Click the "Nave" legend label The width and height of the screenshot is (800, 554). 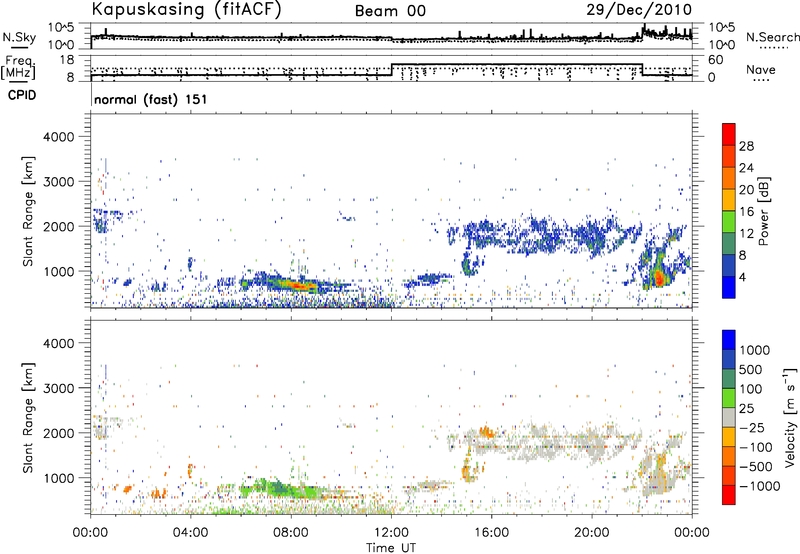761,69
